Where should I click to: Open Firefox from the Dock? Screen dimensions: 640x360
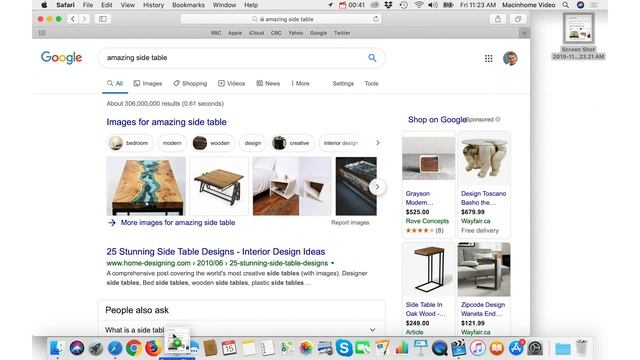[153, 348]
